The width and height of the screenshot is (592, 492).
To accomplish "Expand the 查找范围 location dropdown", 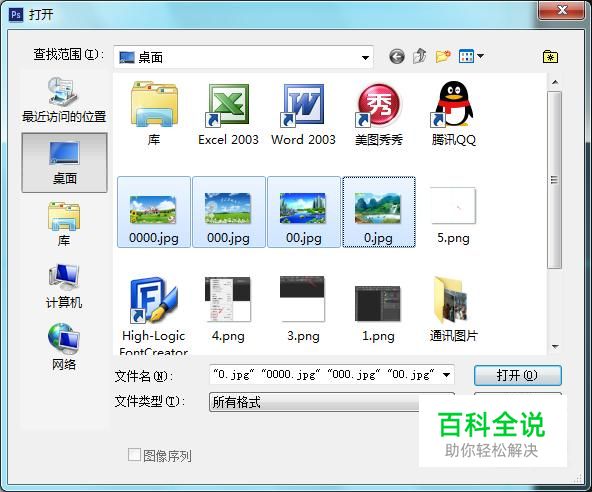I will 365,57.
